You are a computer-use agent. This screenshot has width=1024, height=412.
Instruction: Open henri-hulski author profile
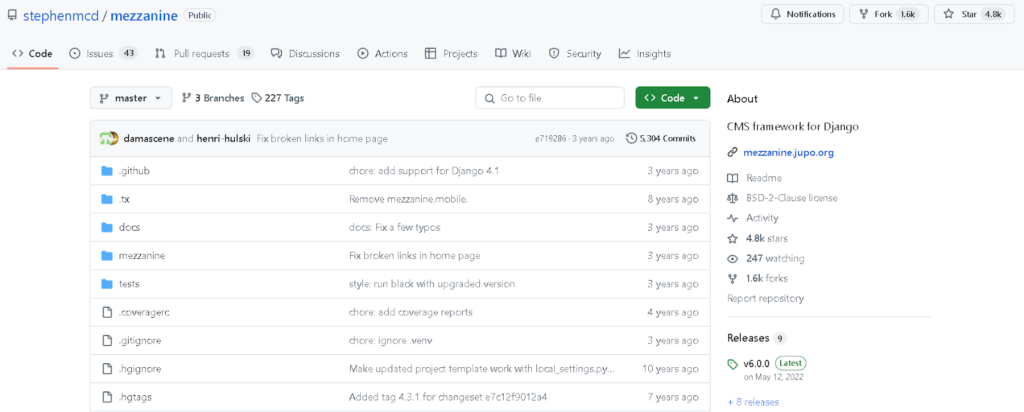tap(223, 138)
